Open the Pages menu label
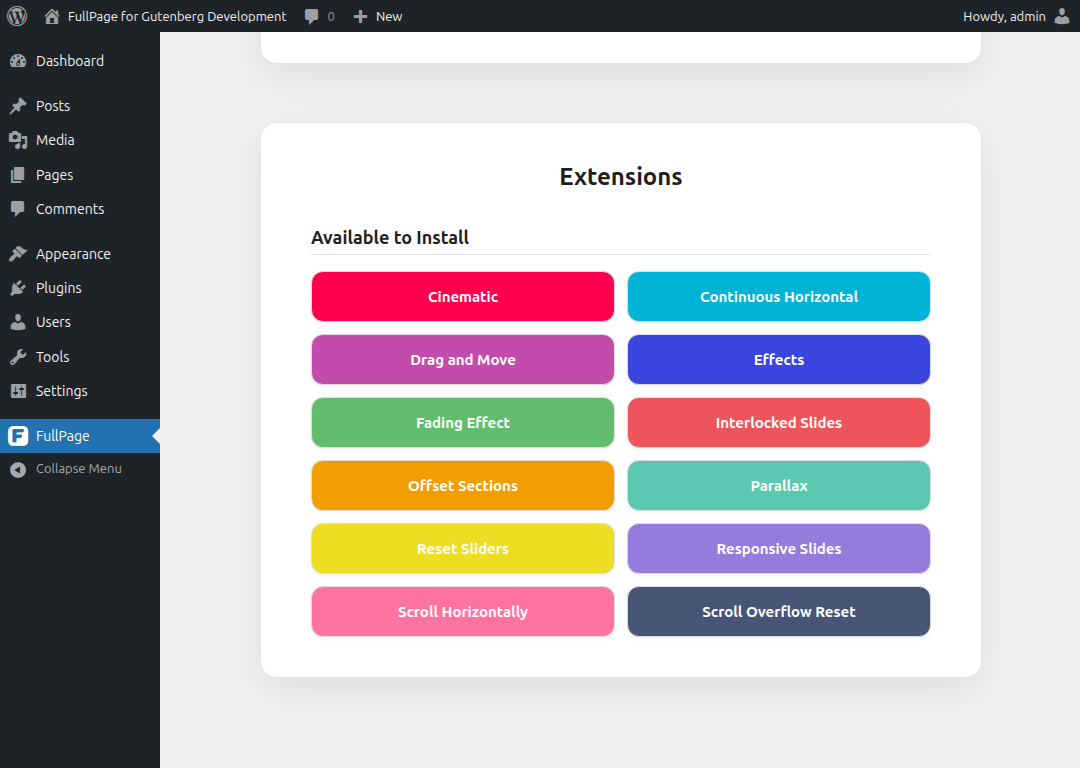The image size is (1080, 768). [54, 175]
